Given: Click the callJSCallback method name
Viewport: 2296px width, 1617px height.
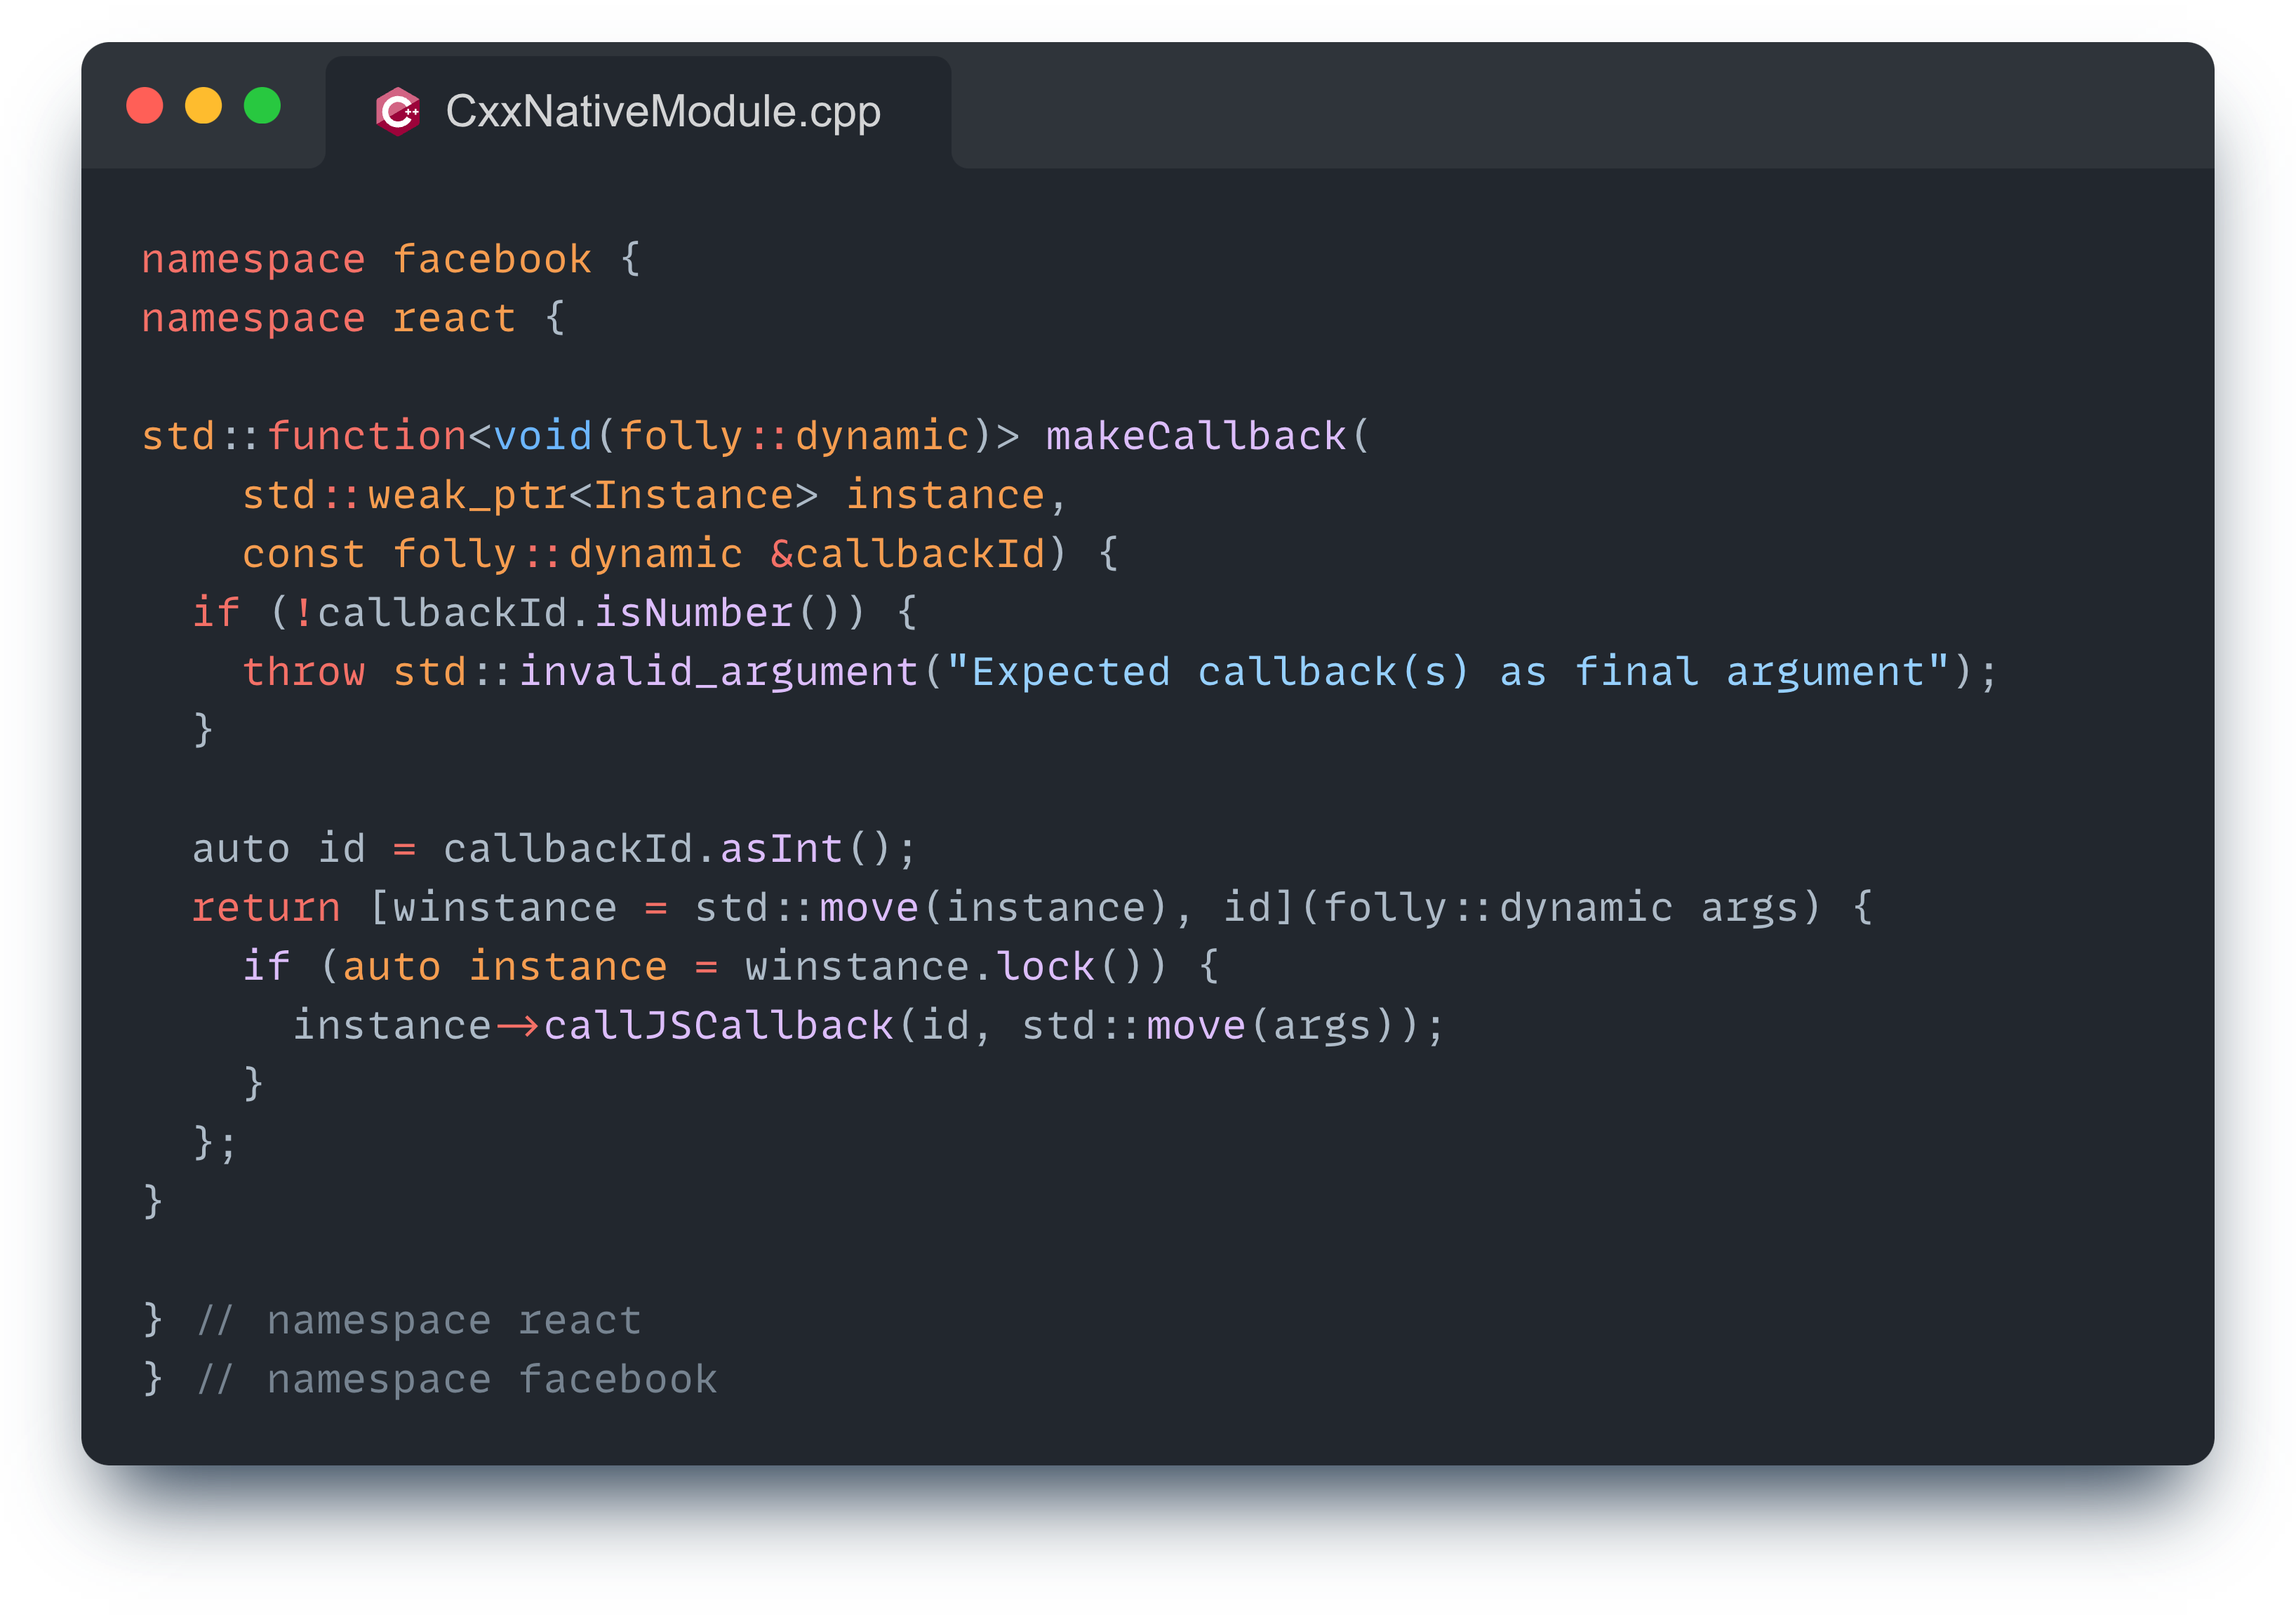Looking at the screenshot, I should tap(718, 1026).
